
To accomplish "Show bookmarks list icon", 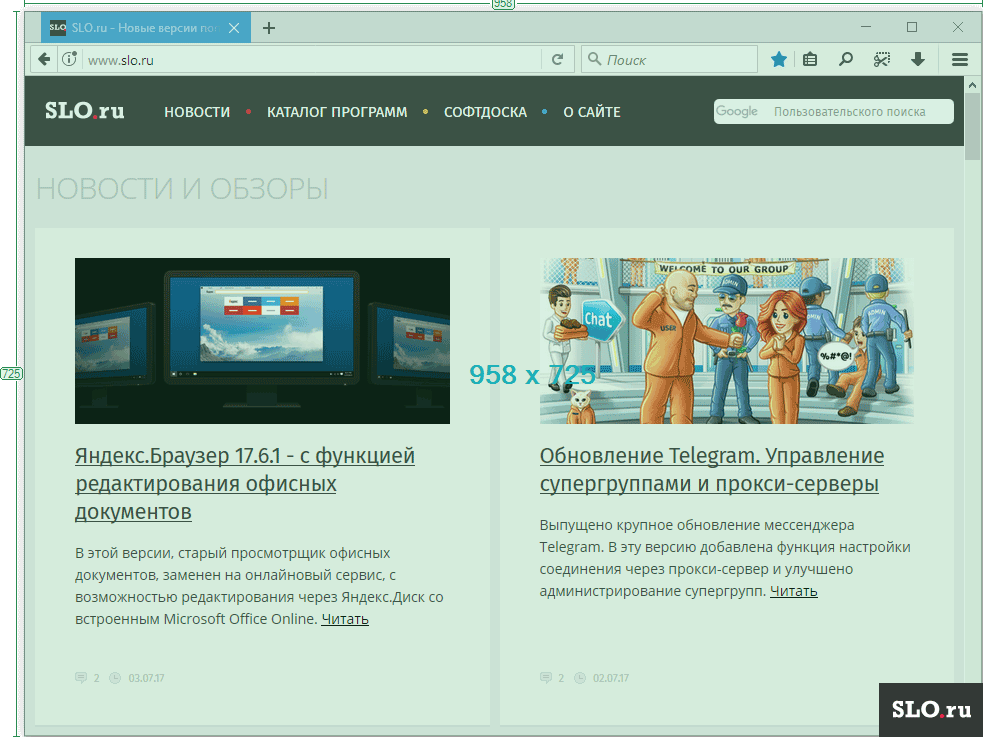I will coord(810,60).
